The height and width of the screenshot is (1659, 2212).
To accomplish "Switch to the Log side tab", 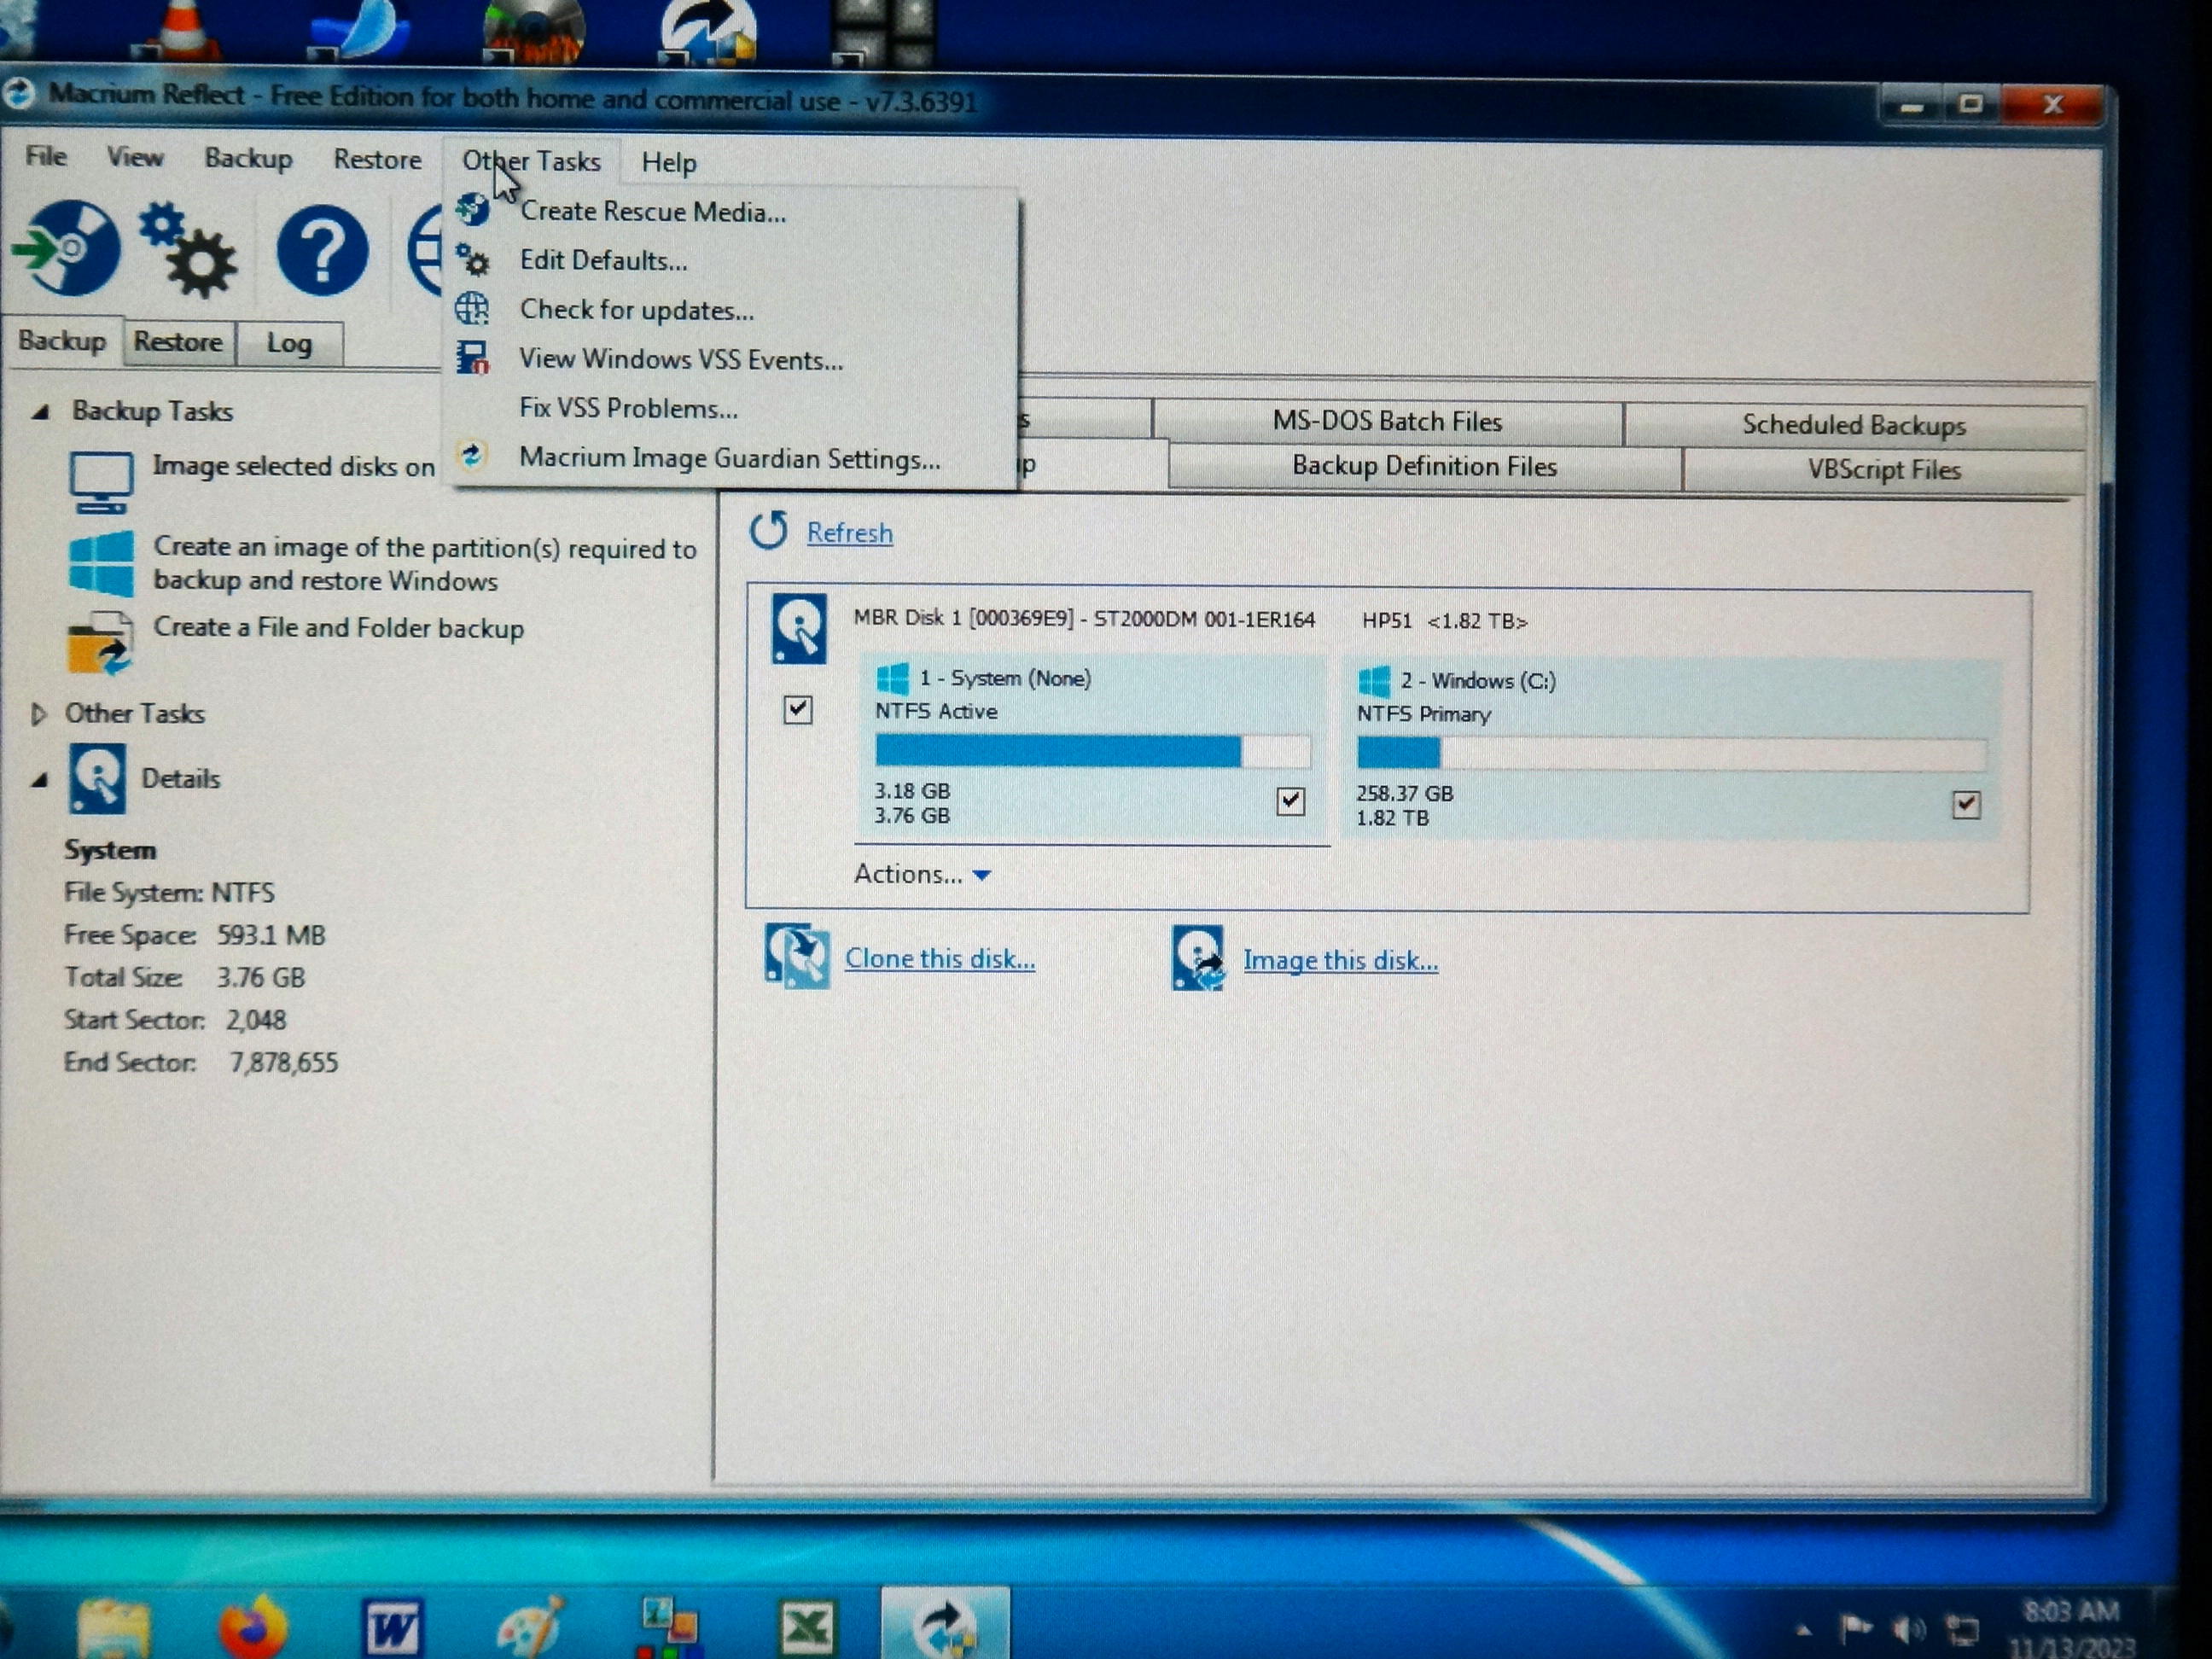I will tap(289, 343).
